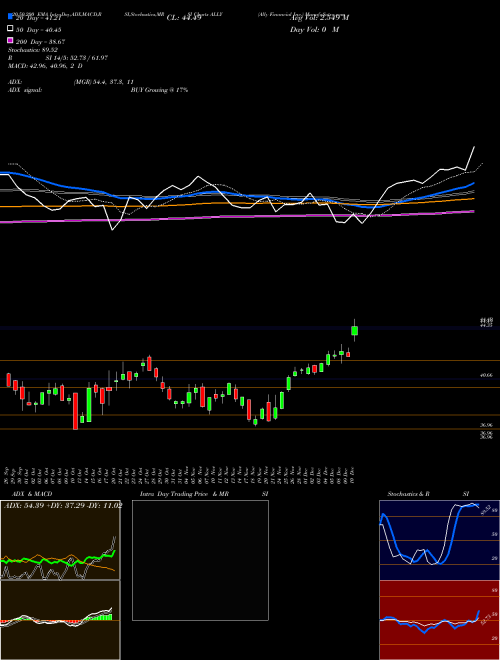Click the 89.52 value label on Stochastics chart
This screenshot has width=500, height=660.
(484, 510)
